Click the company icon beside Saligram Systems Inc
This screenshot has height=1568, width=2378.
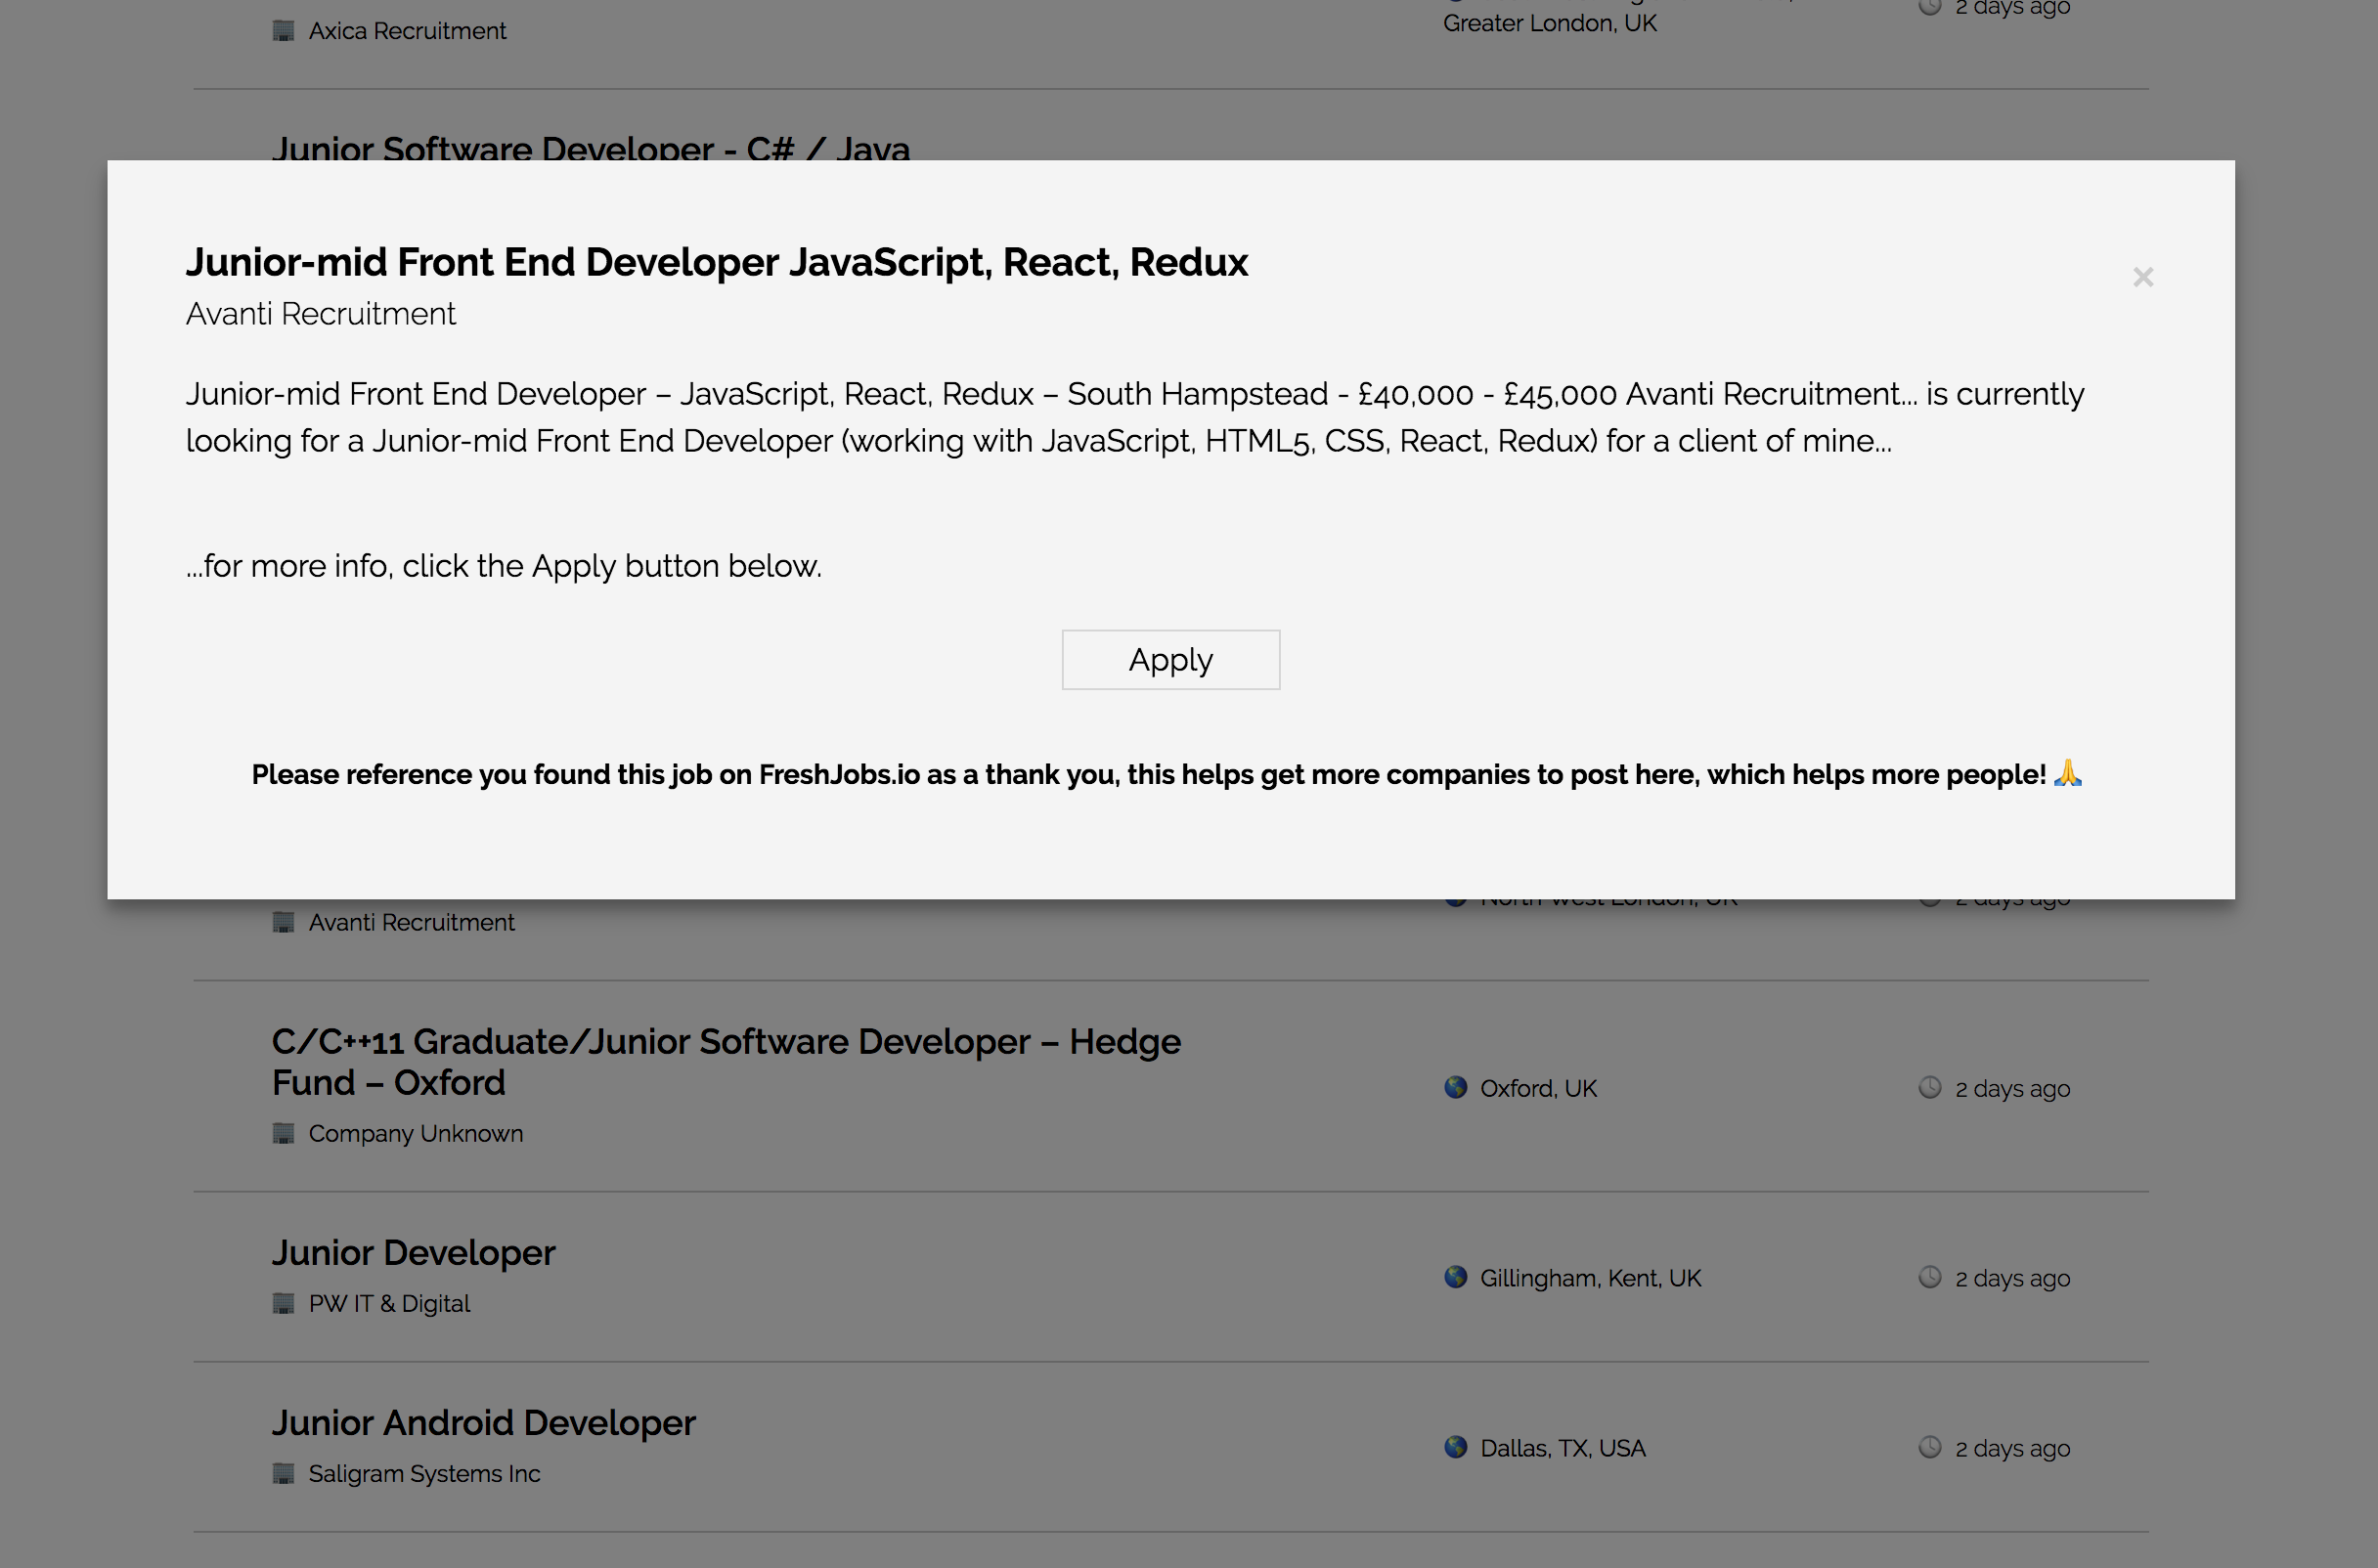283,1473
